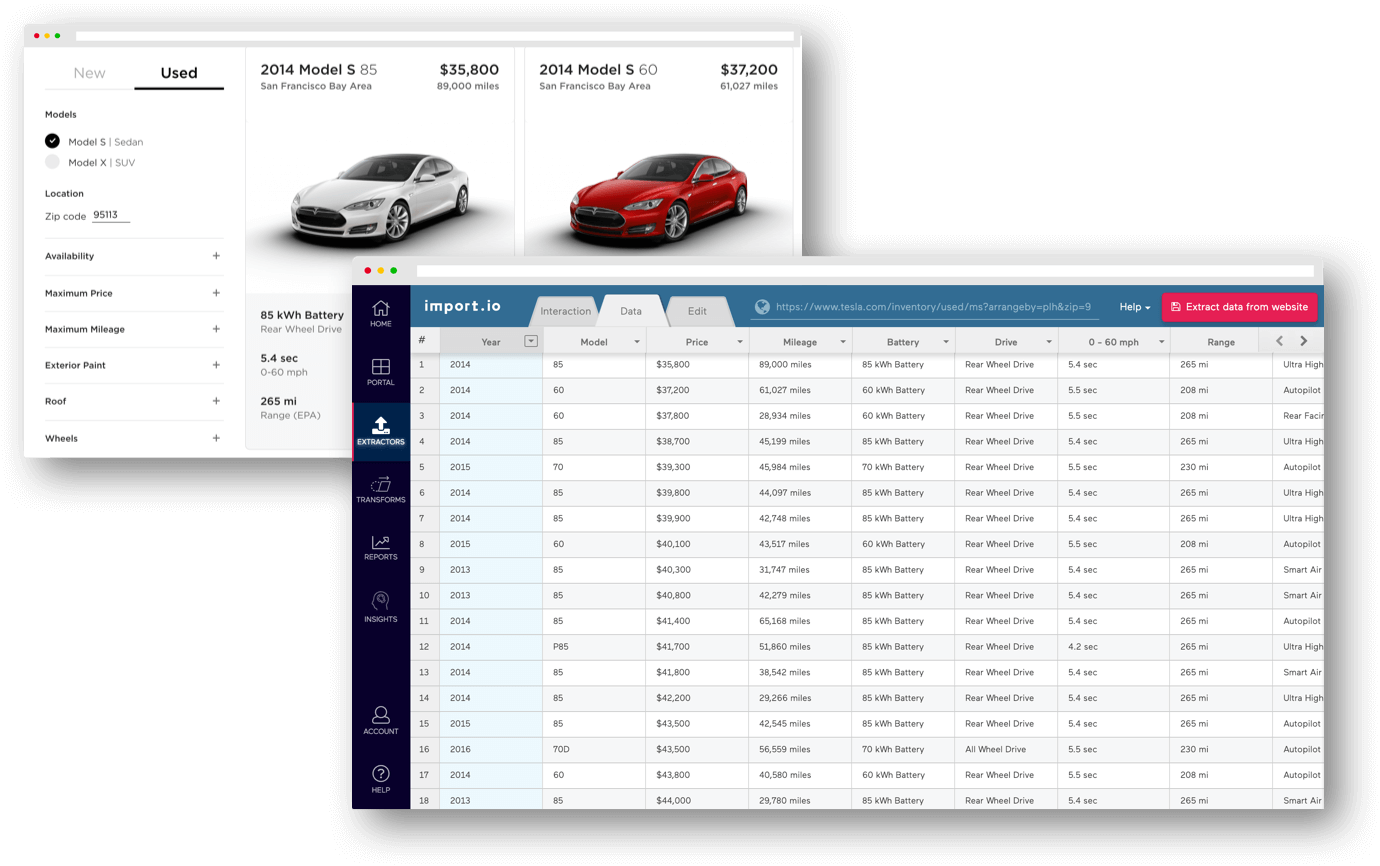The height and width of the screenshot is (866, 1380).
Task: Expand the Maximum Mileage filter
Action: [216, 329]
